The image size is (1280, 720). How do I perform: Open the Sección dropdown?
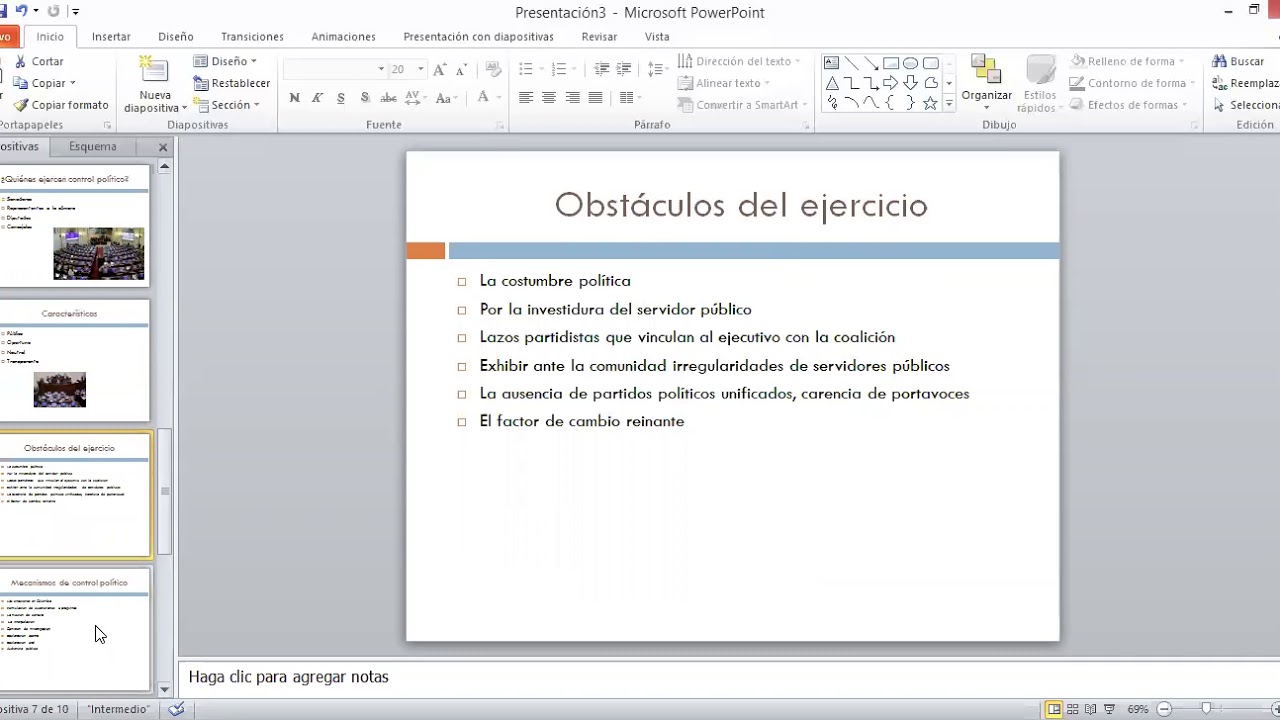pyautogui.click(x=226, y=105)
